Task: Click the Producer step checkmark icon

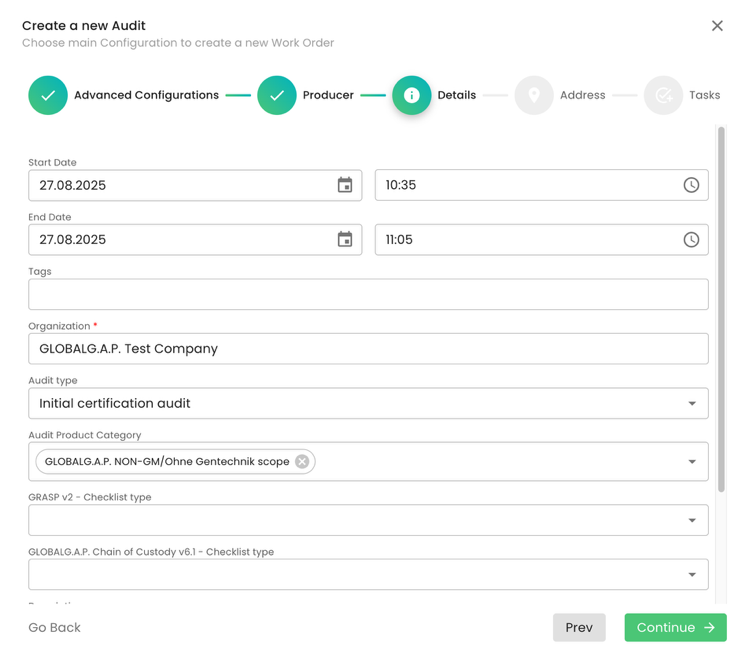Action: pos(277,95)
